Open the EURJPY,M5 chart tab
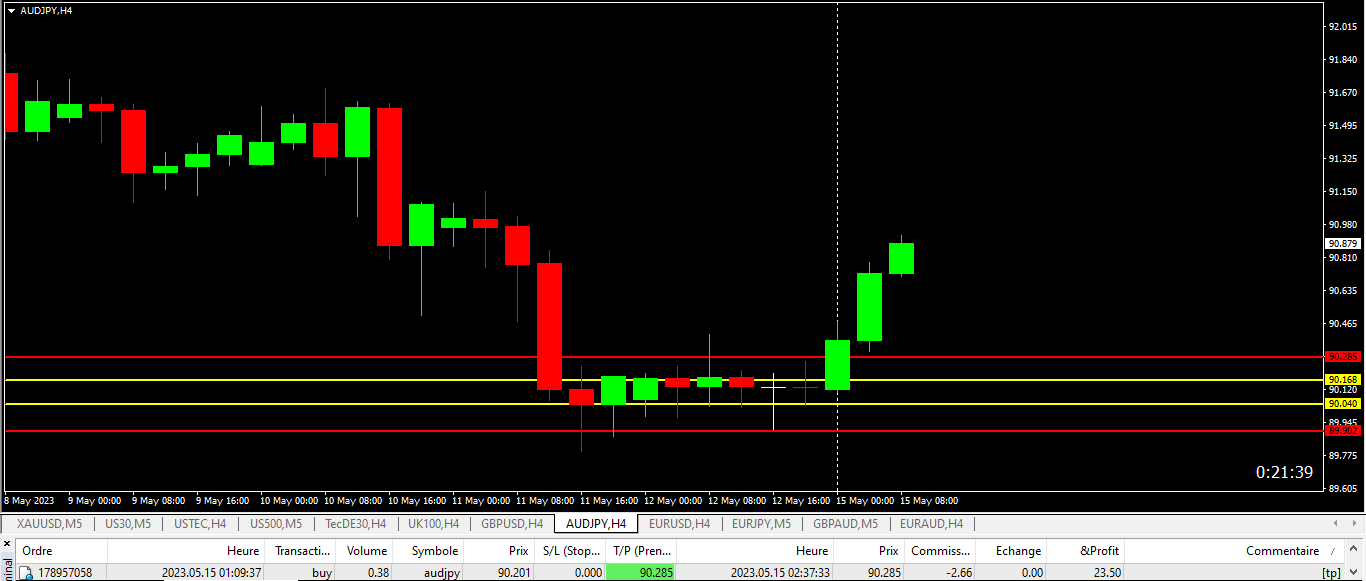1366x581 pixels. point(761,523)
